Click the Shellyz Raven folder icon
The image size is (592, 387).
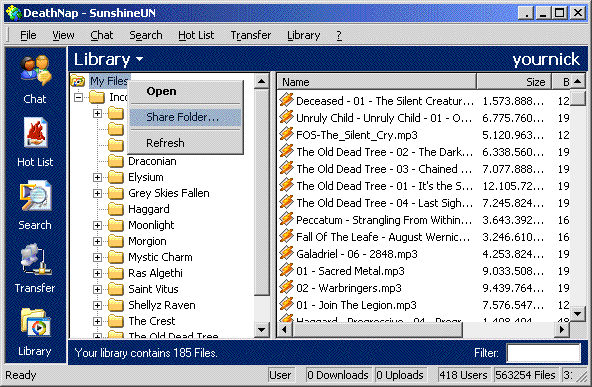[116, 305]
